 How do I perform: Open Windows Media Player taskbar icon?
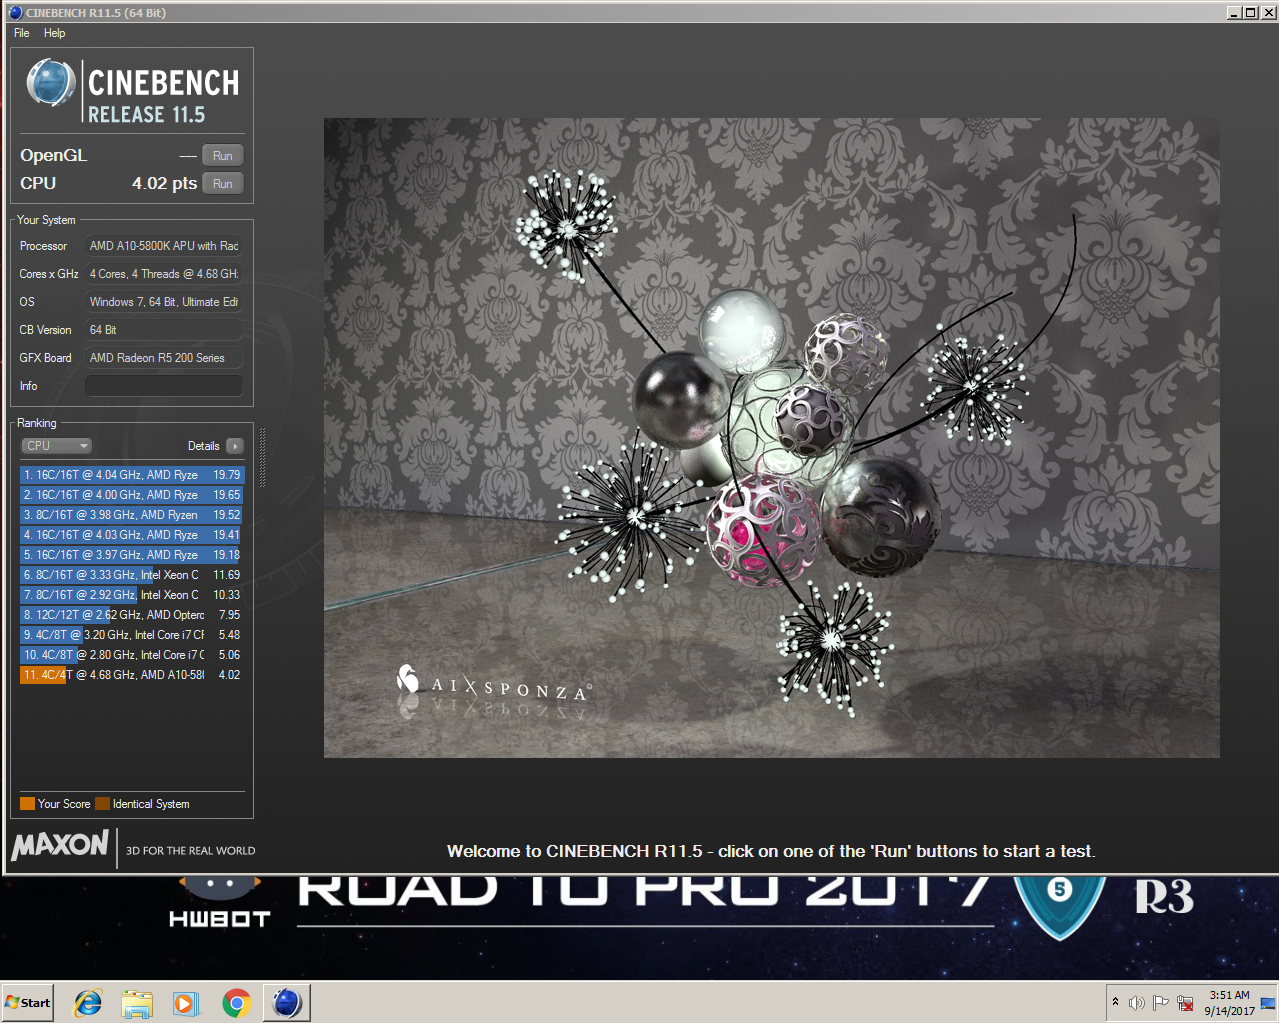pyautogui.click(x=186, y=1003)
